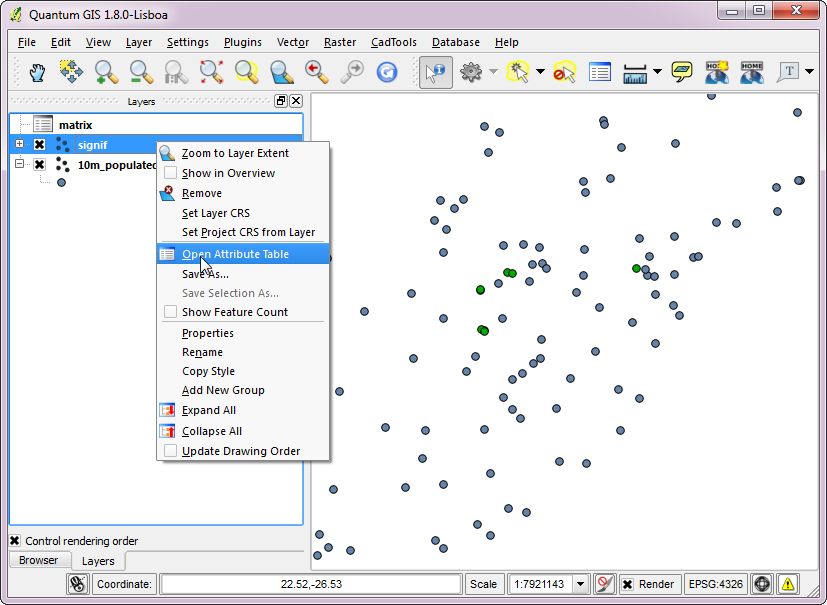Choose Properties in the context menu
Screen dimensions: 827x605
click(243, 333)
